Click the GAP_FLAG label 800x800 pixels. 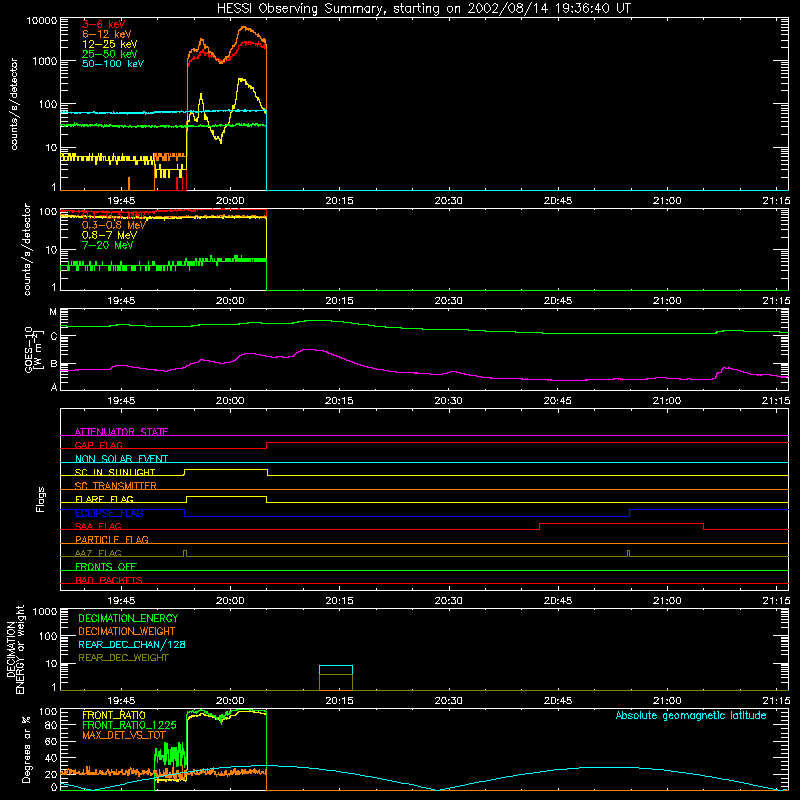[x=98, y=445]
